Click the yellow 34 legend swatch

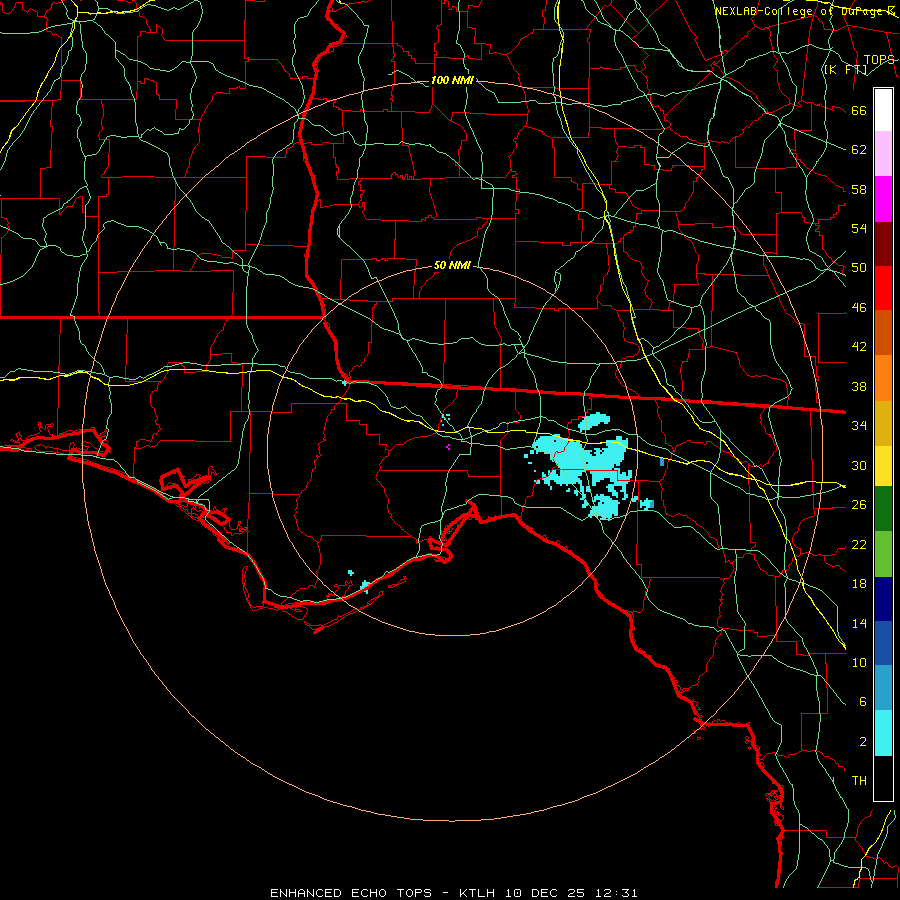pyautogui.click(x=883, y=466)
